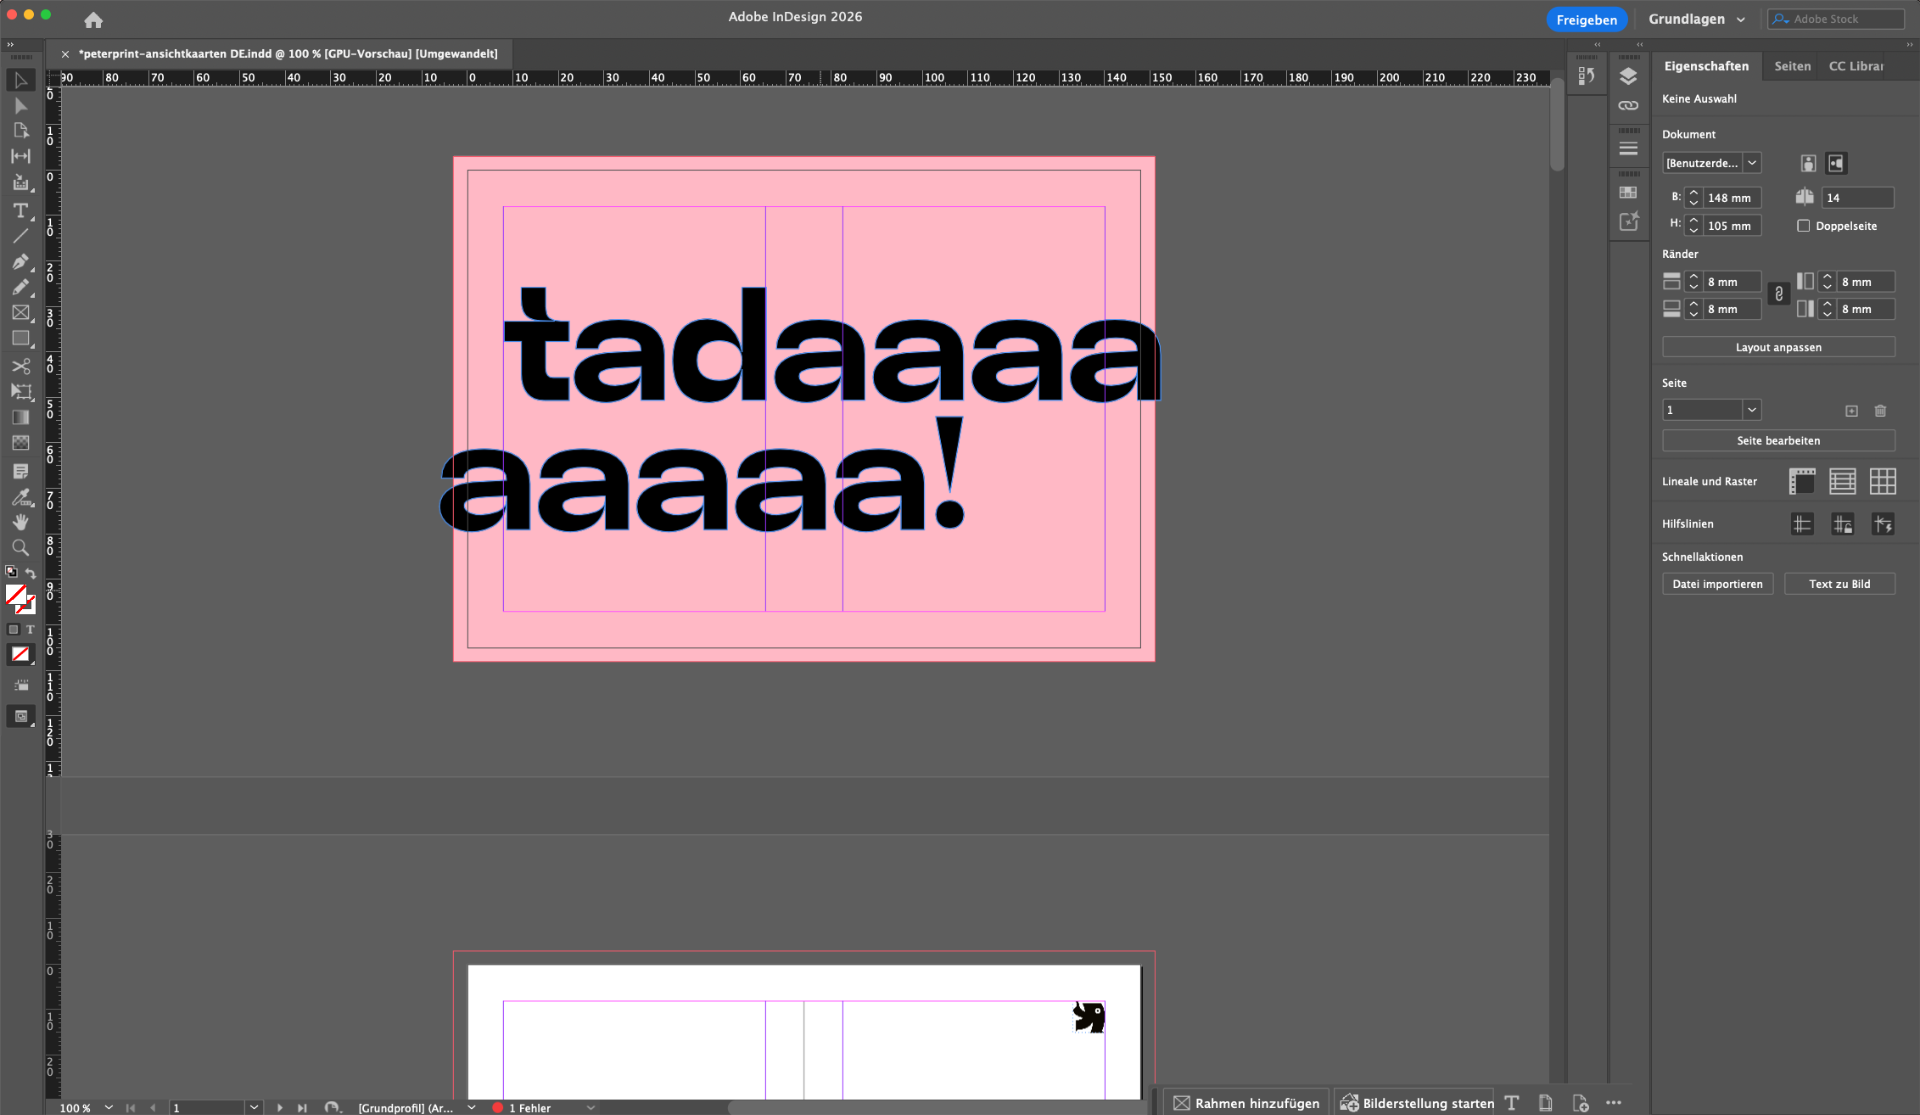Open status bar page number dropdown

coord(254,1108)
